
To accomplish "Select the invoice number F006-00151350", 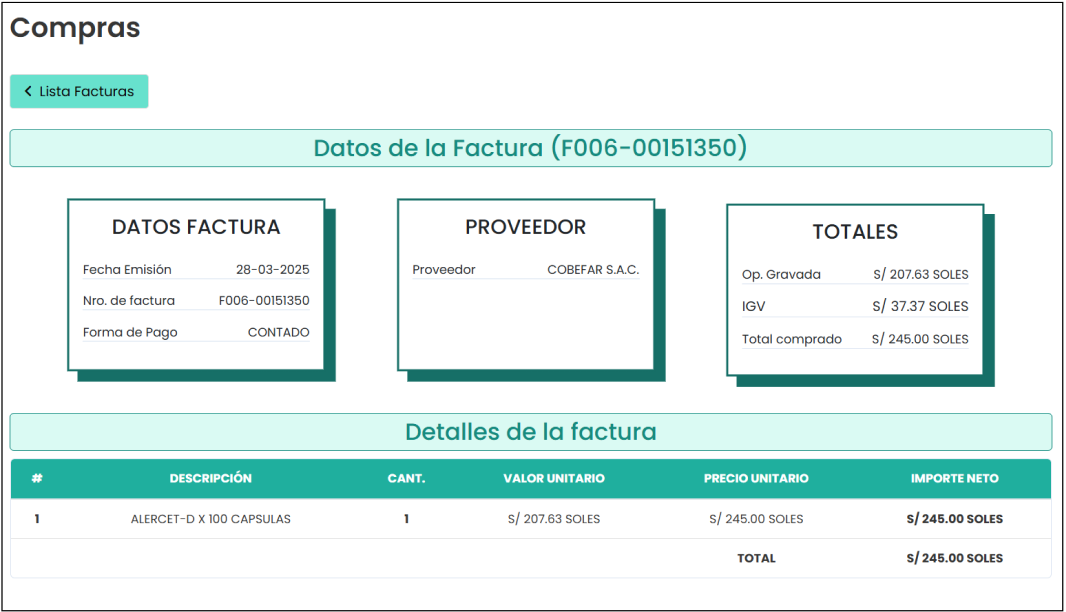I will 265,300.
